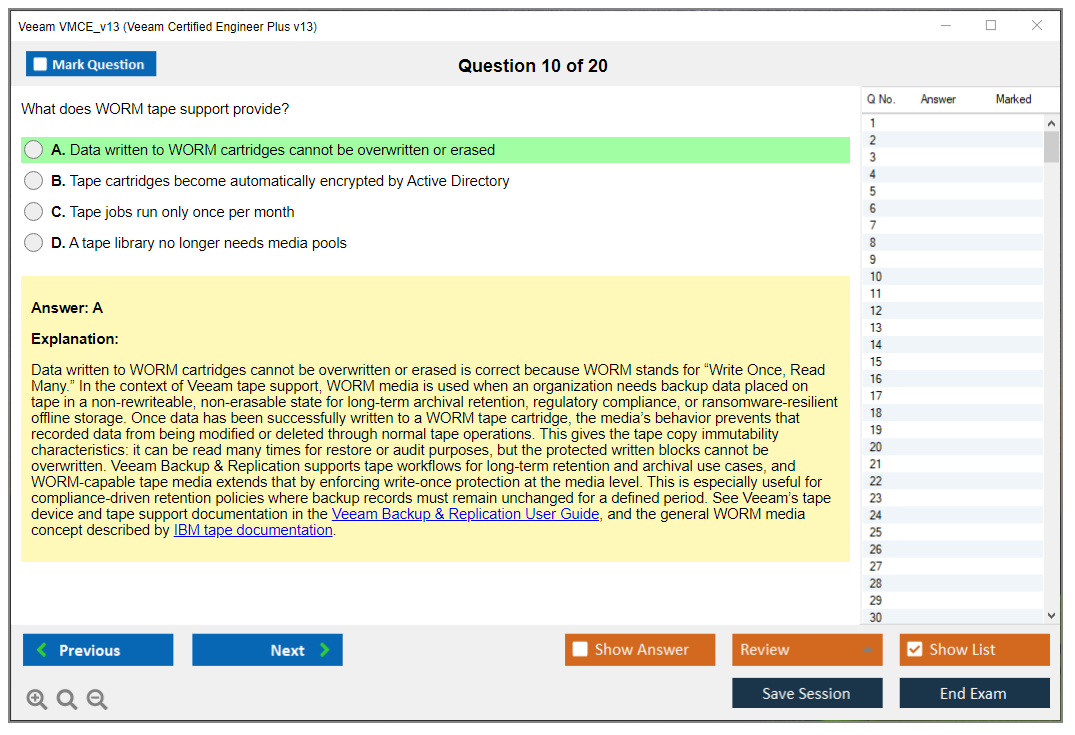1075x735 pixels.
Task: Click Save Session button
Action: (x=807, y=693)
